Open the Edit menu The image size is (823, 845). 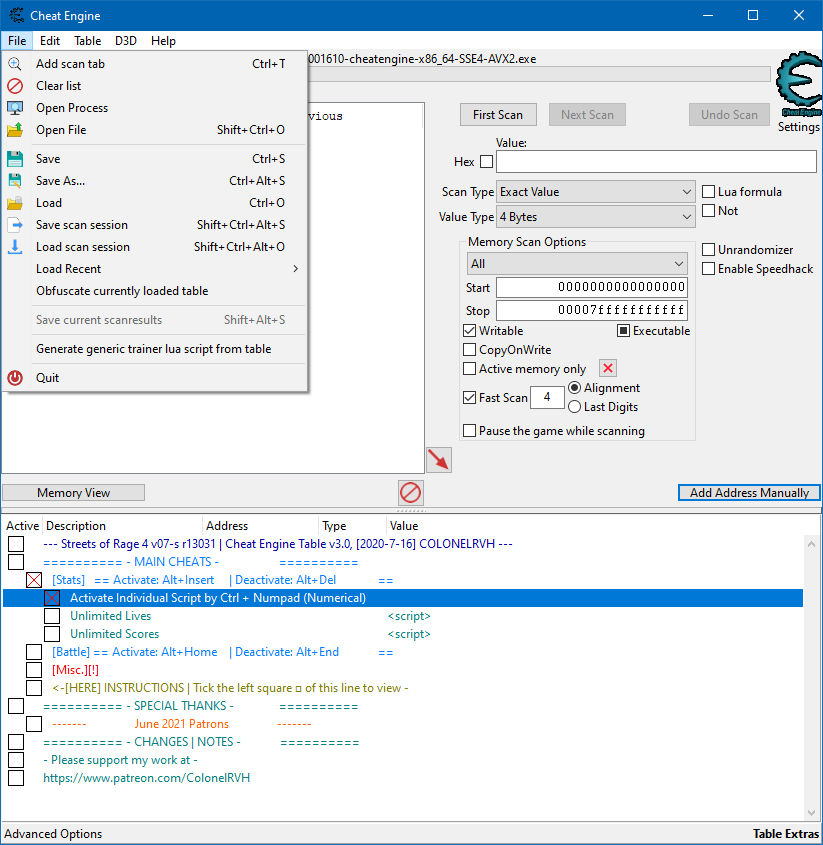pos(50,41)
